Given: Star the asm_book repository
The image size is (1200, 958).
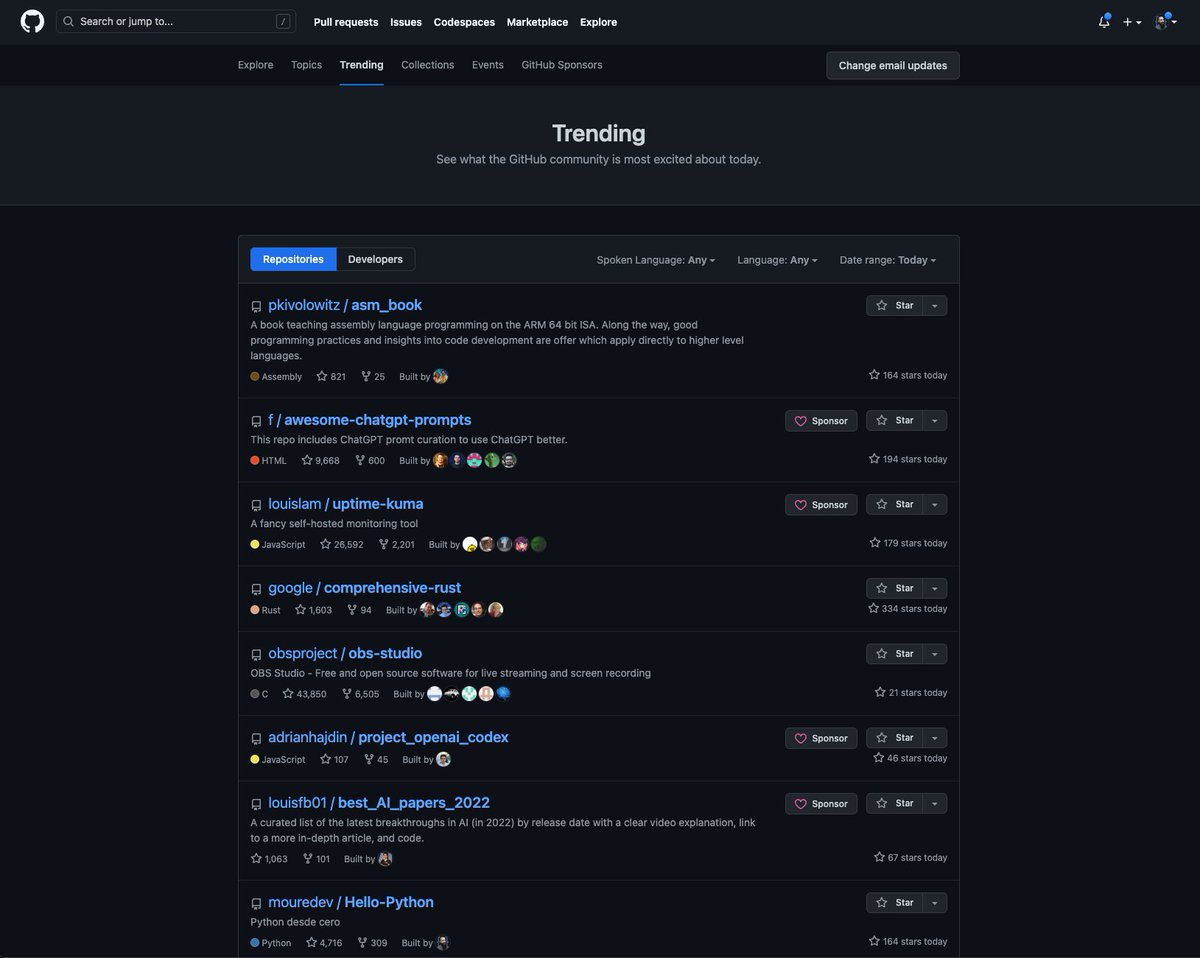Looking at the screenshot, I should tap(894, 306).
